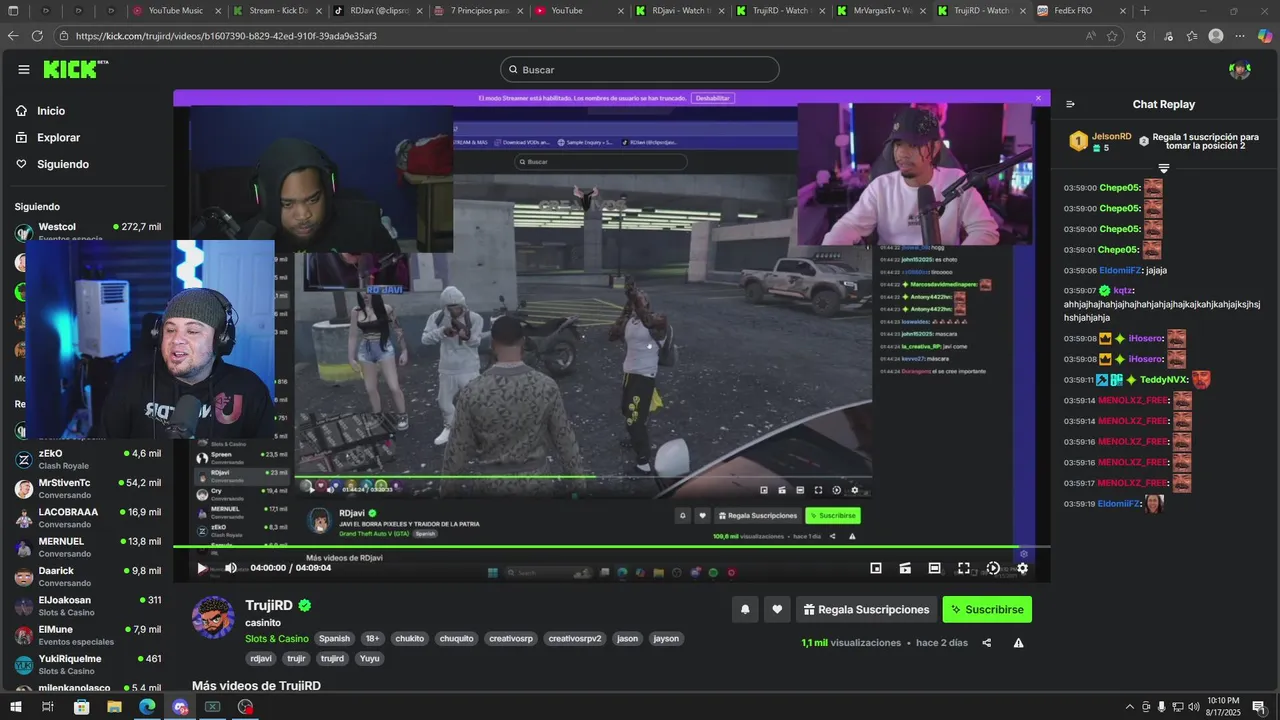Open Explorar in the sidebar
The height and width of the screenshot is (720, 1280).
coord(58,138)
